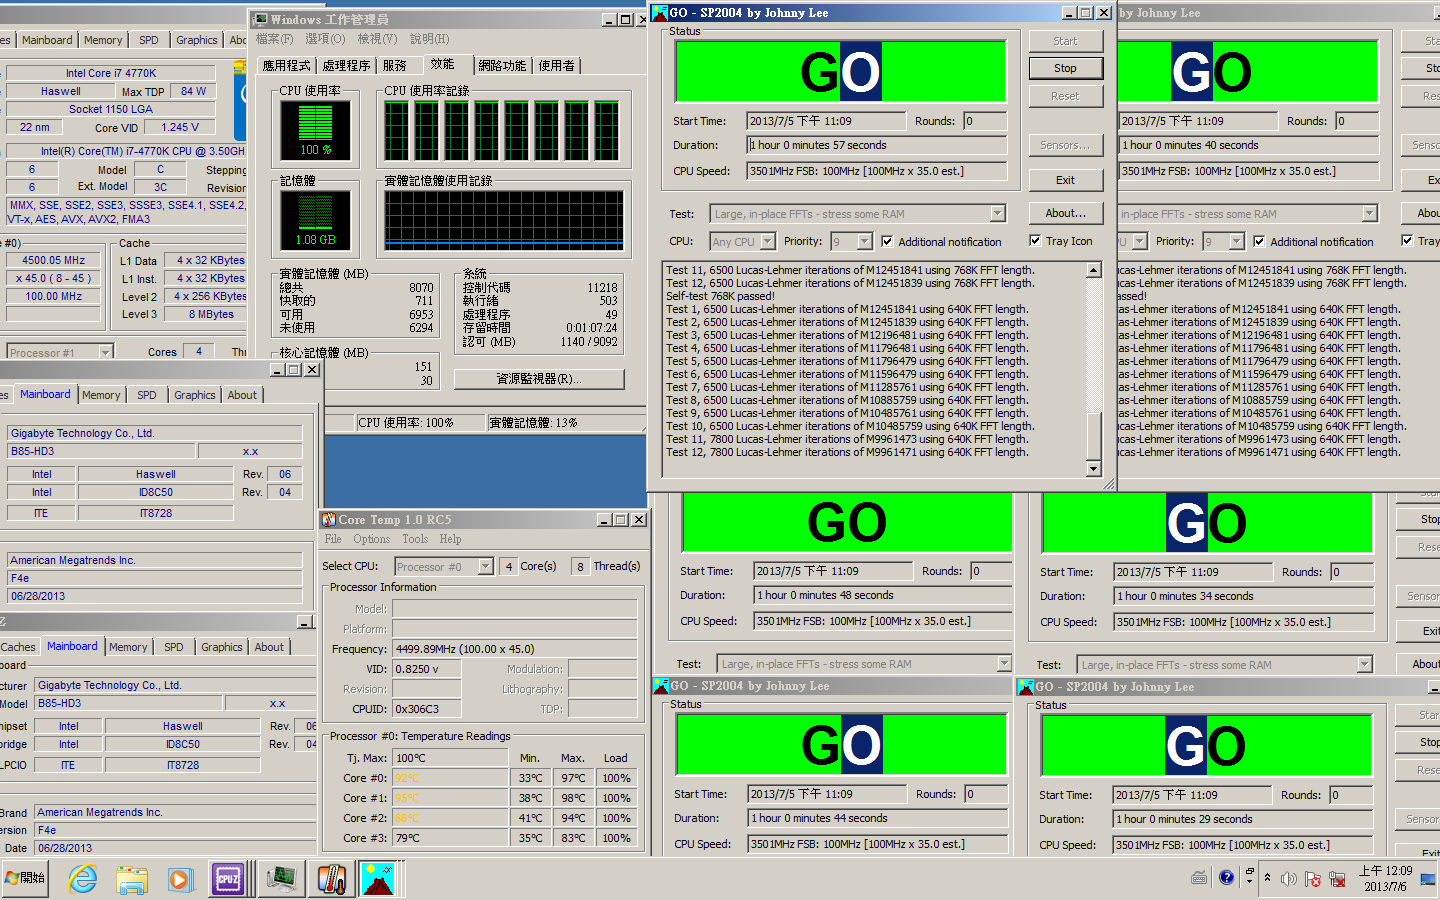1440x900 pixels.
Task: Open Core Temp File menu
Action: (333, 539)
